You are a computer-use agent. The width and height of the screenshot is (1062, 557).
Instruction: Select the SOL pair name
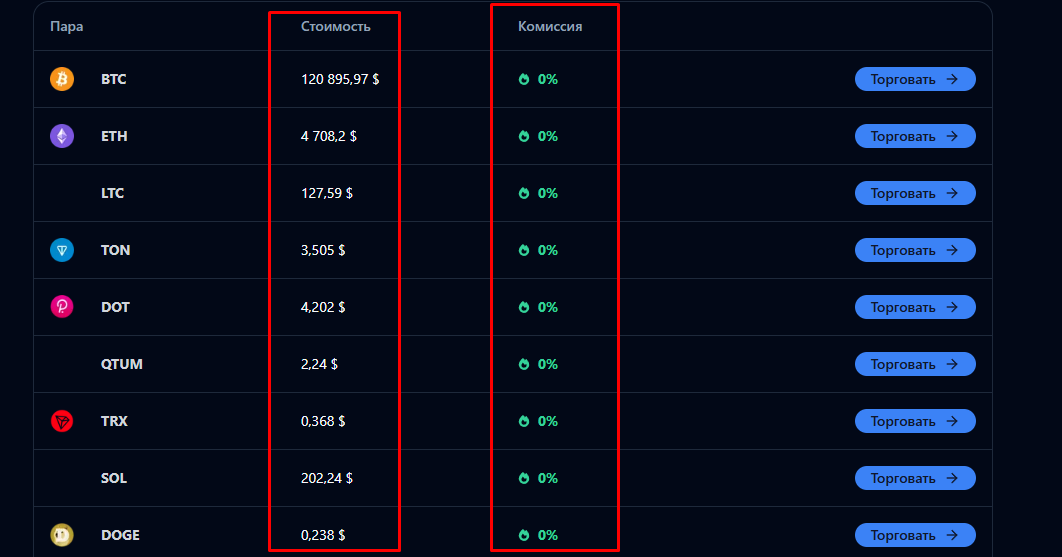coord(114,478)
